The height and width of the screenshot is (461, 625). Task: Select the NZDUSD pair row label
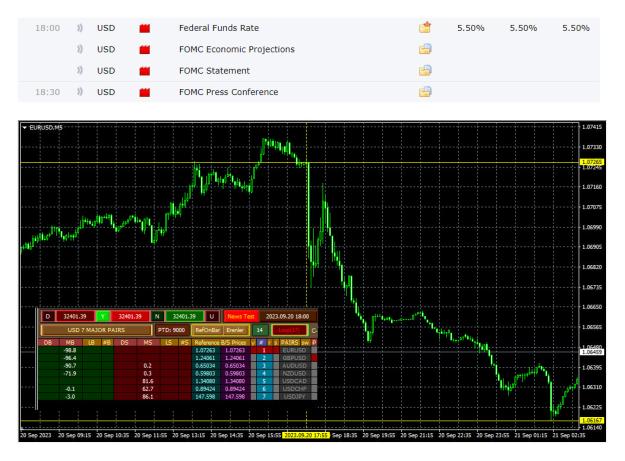pyautogui.click(x=294, y=373)
